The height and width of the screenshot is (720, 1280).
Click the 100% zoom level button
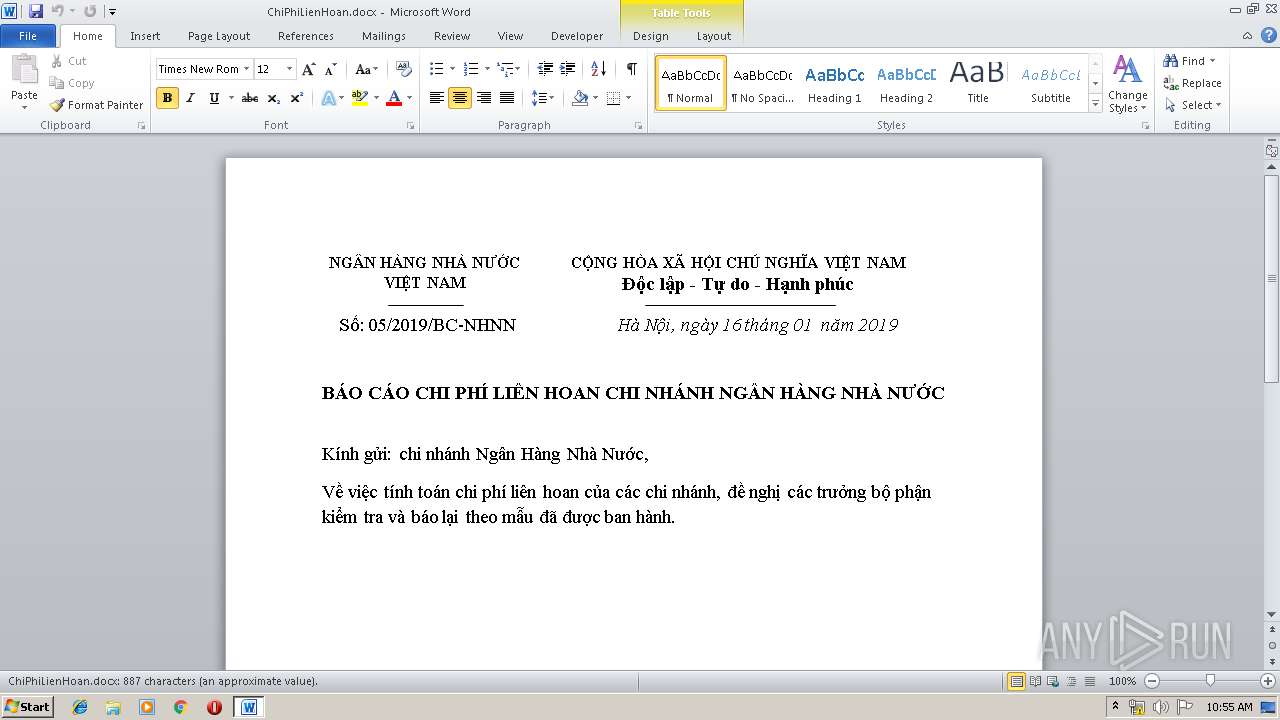pyautogui.click(x=1123, y=681)
